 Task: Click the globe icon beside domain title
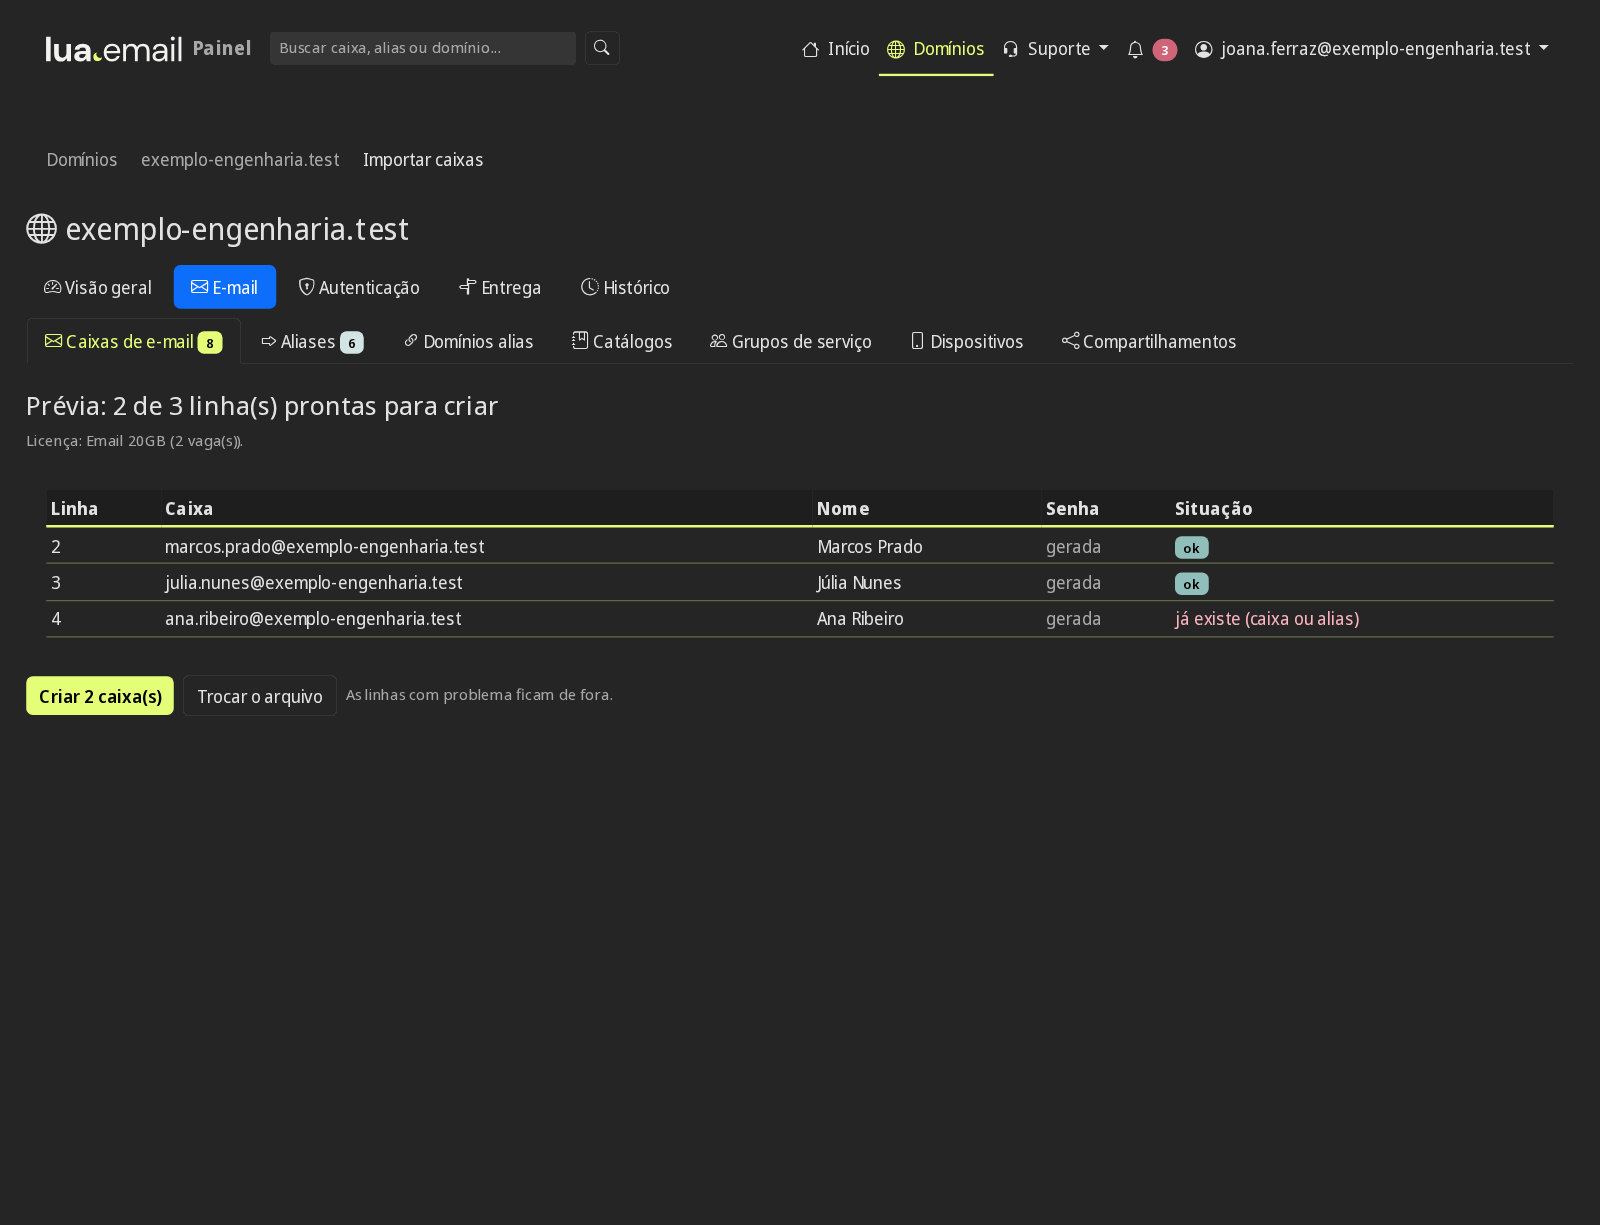pos(41,229)
